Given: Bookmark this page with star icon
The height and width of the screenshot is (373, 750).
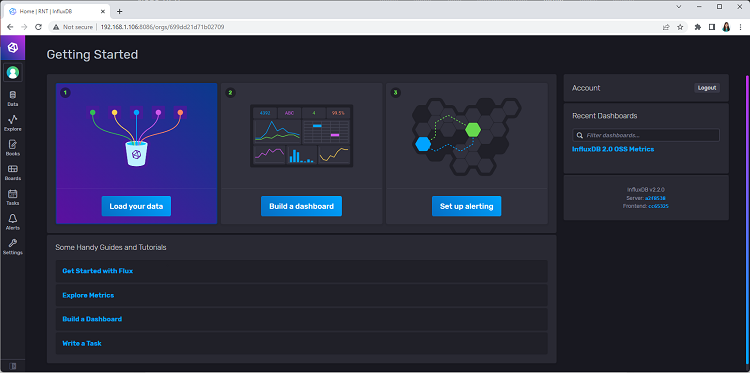Looking at the screenshot, I should 680,27.
